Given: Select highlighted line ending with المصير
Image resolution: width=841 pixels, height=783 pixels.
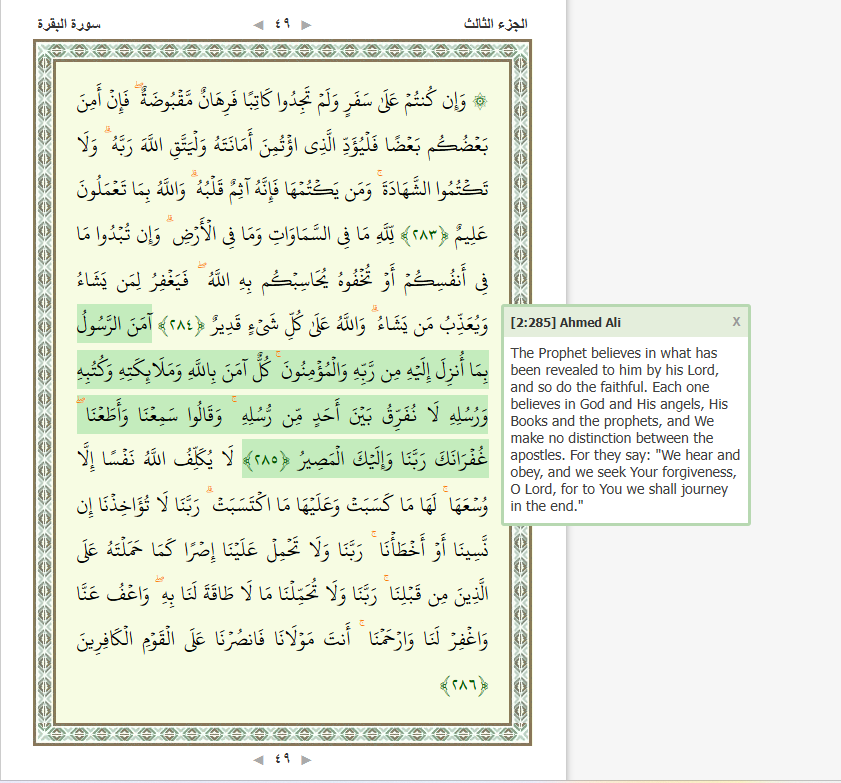Looking at the screenshot, I should (x=365, y=459).
